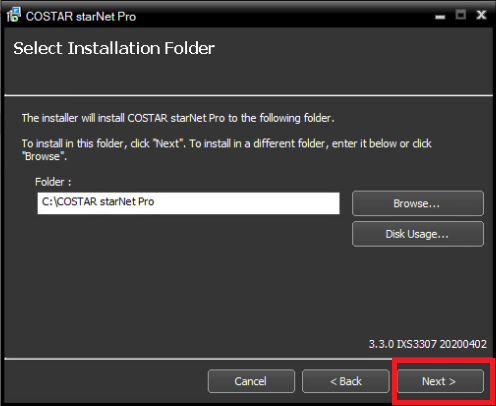Click the separator line below the heading

click(x=248, y=95)
